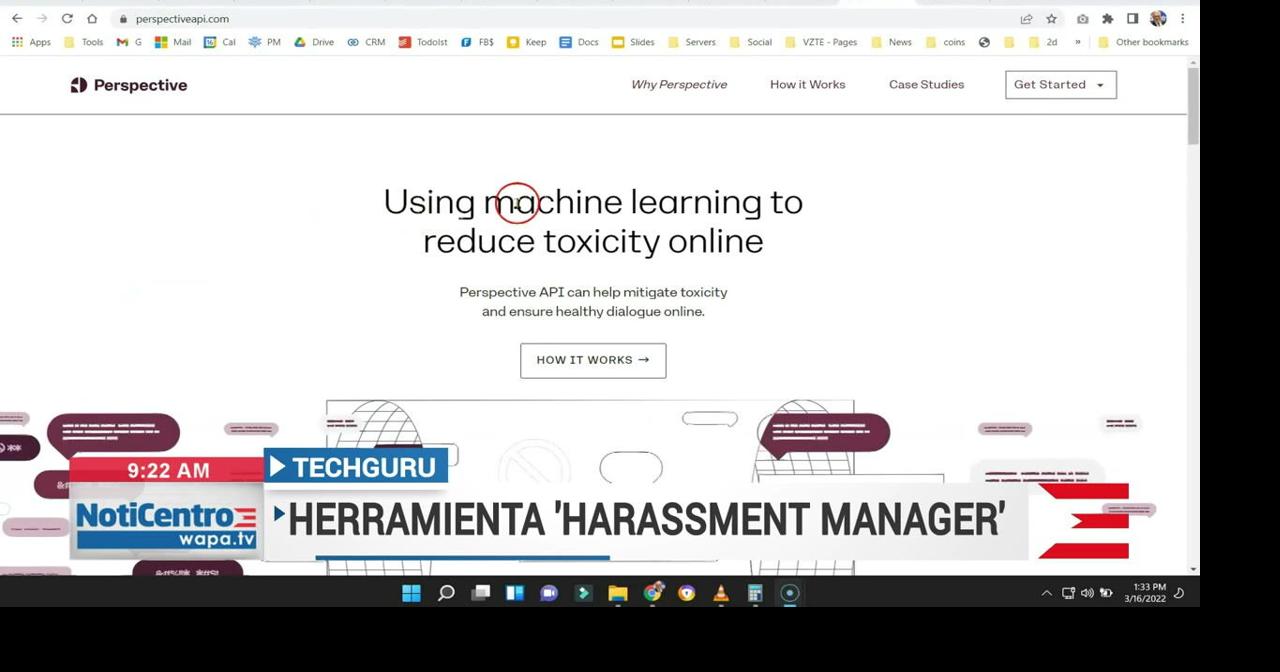The image size is (1280, 672).
Task: Open Calculator from the taskbar
Action: [755, 593]
